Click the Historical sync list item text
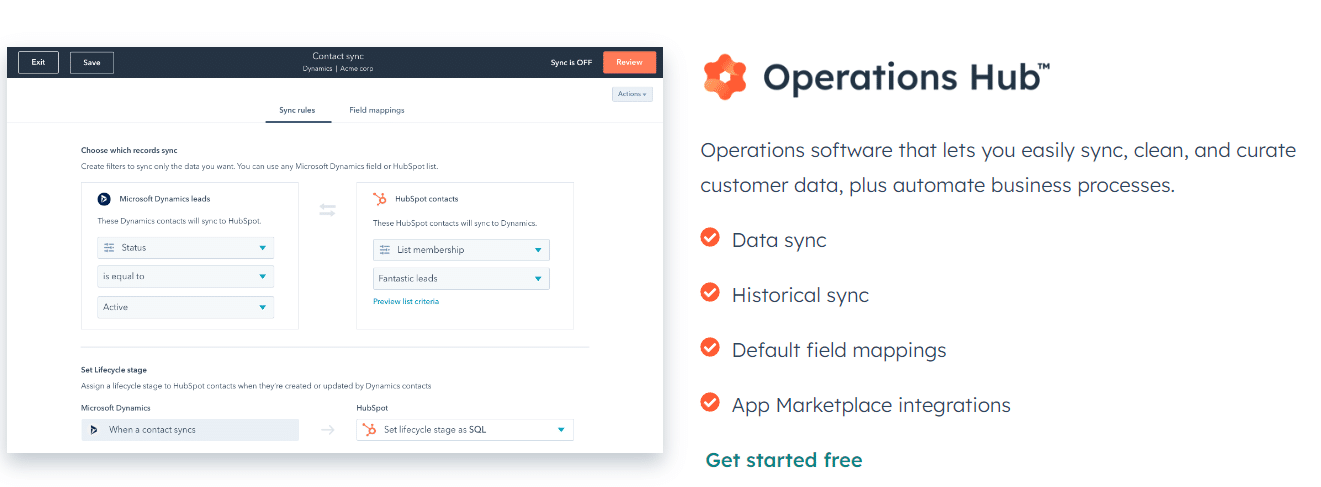 800,295
